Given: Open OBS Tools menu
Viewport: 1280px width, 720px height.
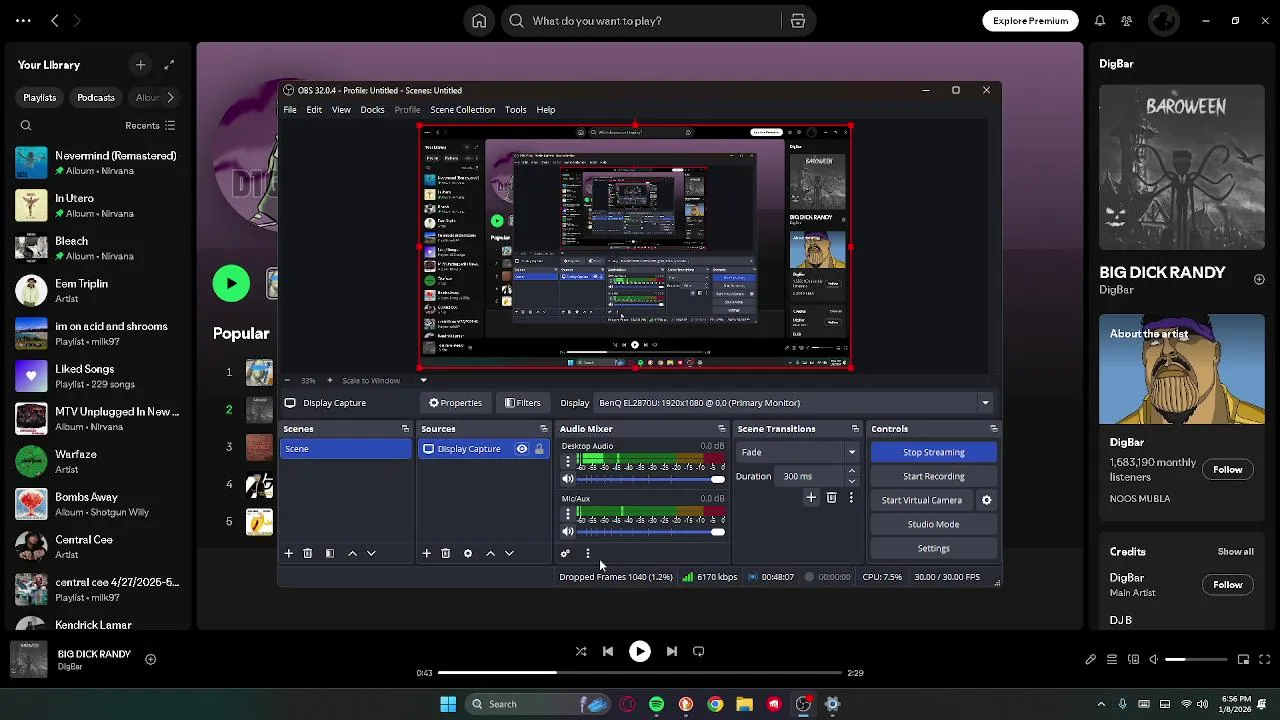Looking at the screenshot, I should coord(516,110).
